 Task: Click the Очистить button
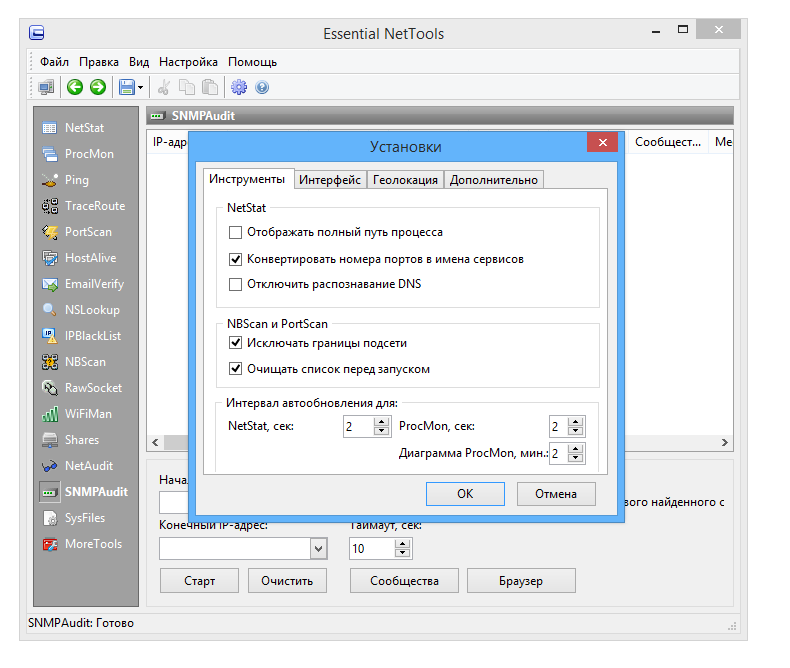pyautogui.click(x=287, y=581)
